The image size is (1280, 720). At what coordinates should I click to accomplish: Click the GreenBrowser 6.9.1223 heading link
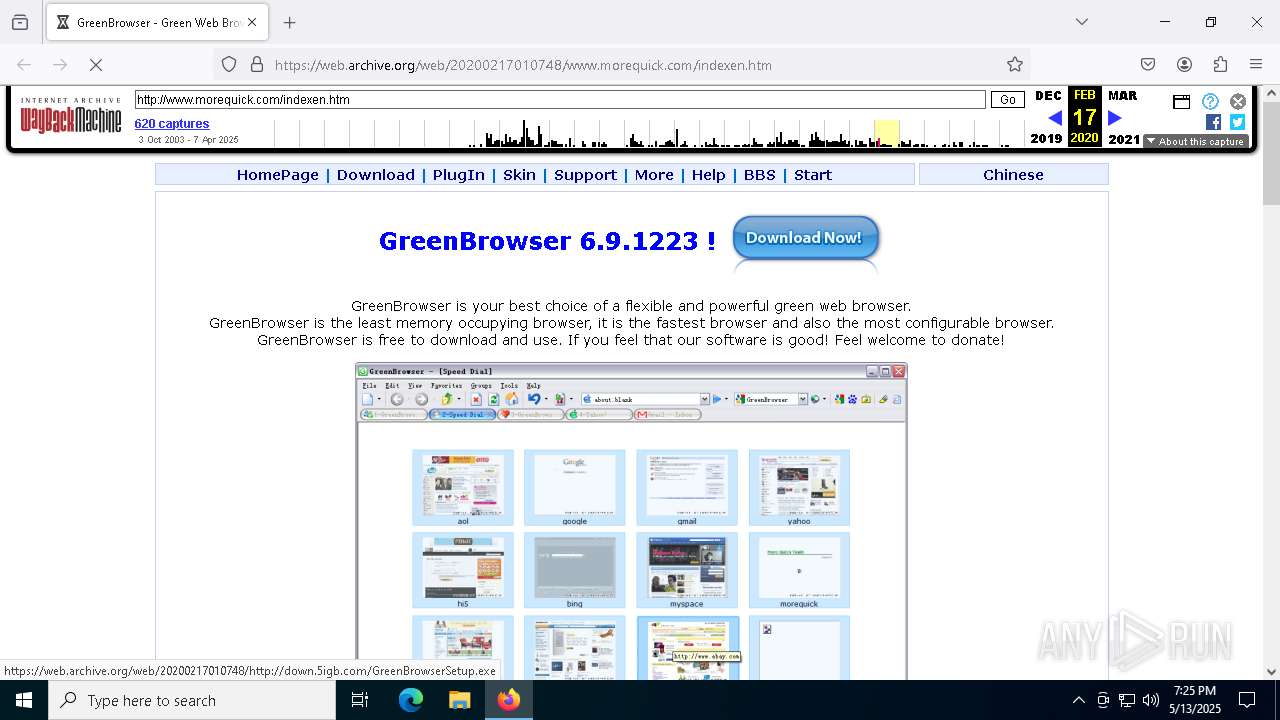(547, 241)
